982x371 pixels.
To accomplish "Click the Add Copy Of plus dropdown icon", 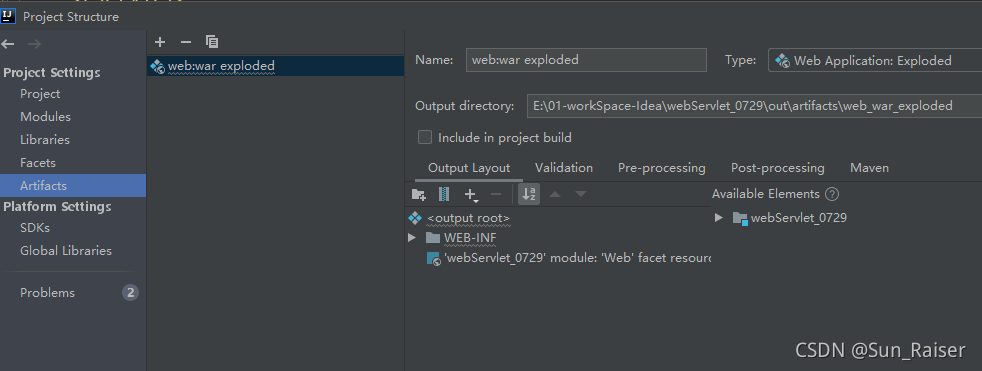I will coord(472,195).
